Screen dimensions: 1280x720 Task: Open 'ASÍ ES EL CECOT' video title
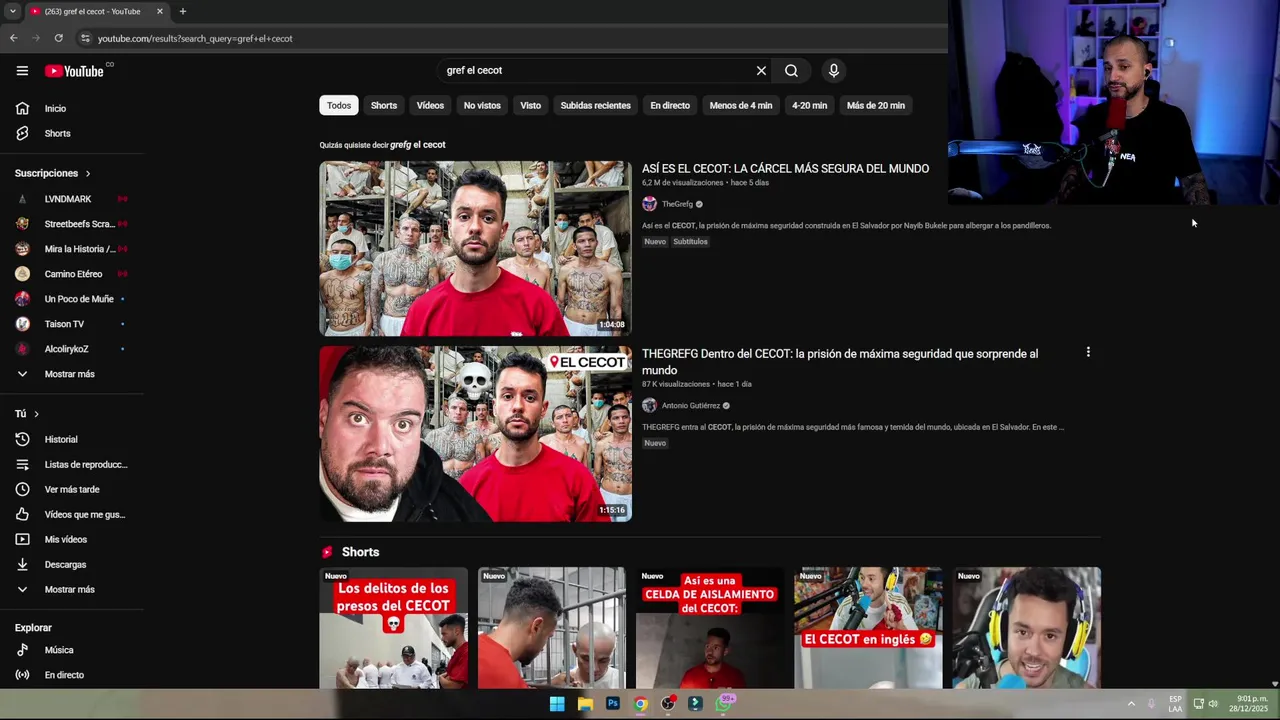tap(785, 169)
